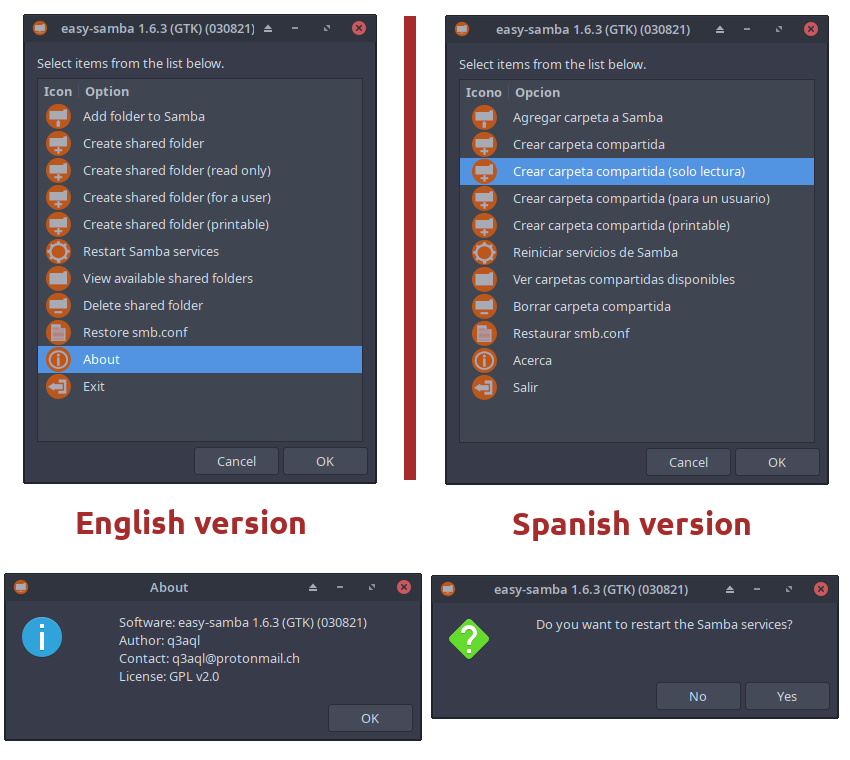Click the file icon beside Restore smb.conf
The image size is (850, 760).
[x=58, y=333]
